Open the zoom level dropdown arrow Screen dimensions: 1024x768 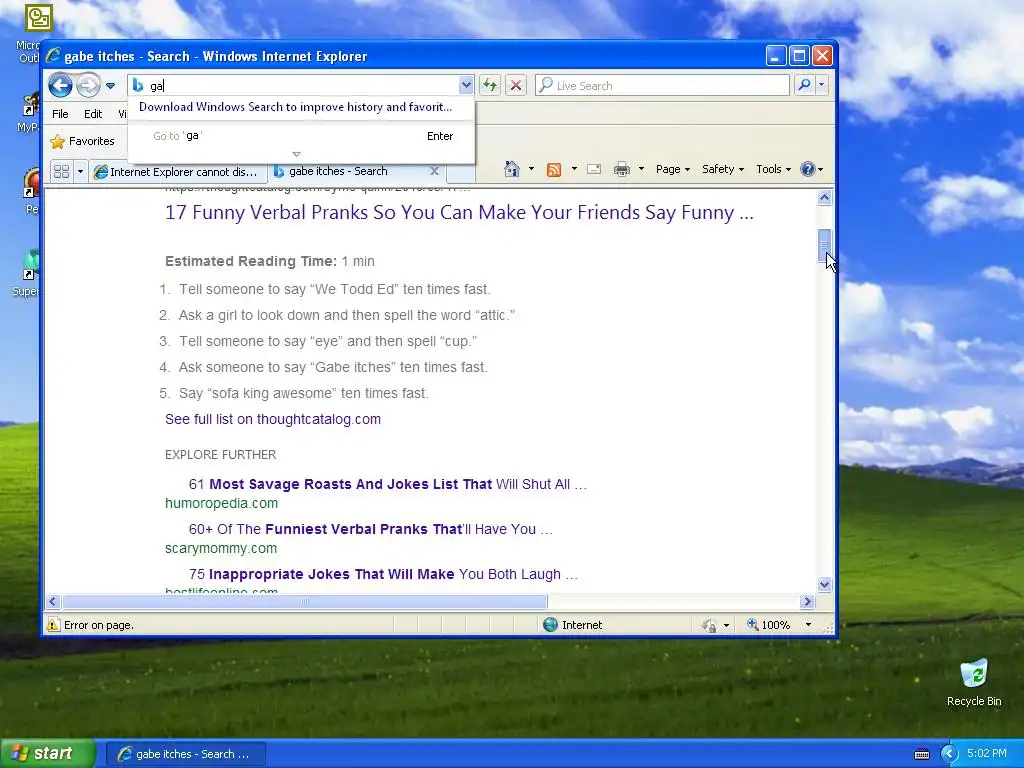[x=808, y=625]
